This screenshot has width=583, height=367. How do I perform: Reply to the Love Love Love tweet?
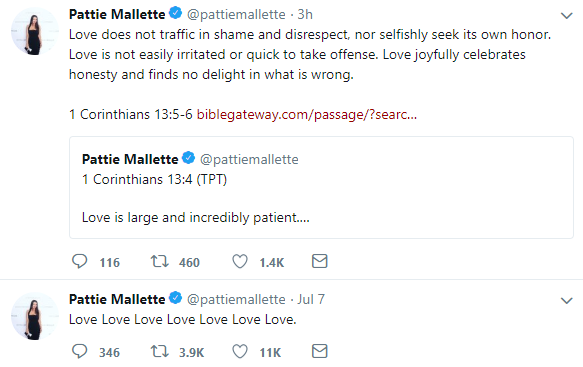[x=80, y=351]
